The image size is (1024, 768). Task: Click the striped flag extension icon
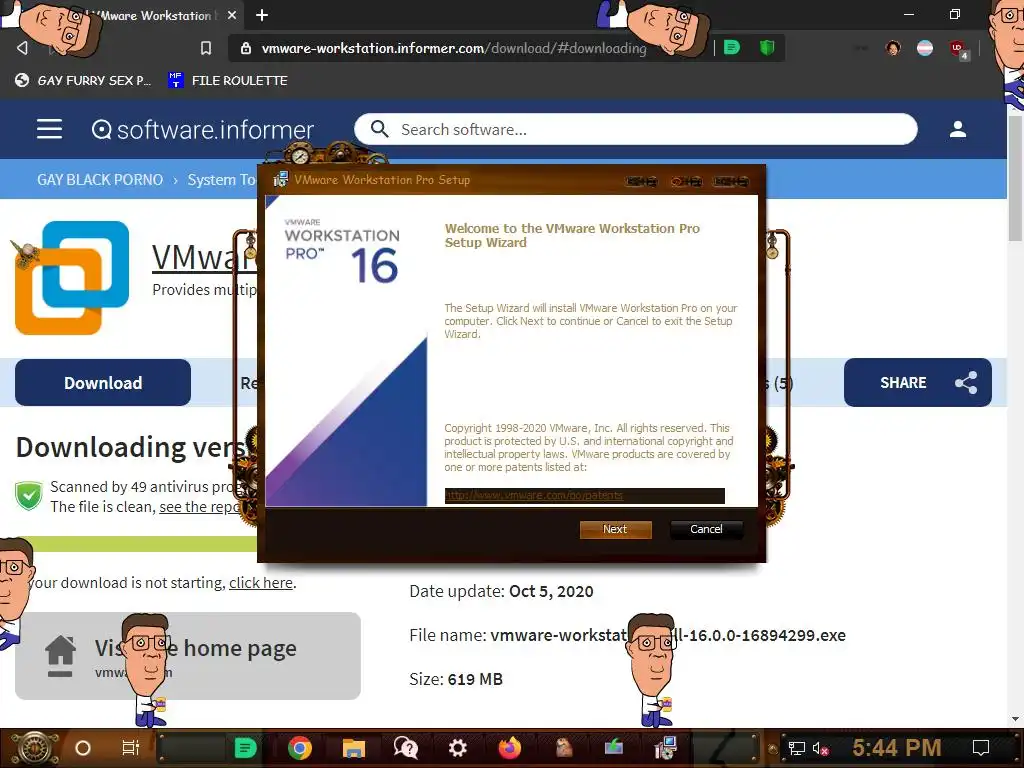pyautogui.click(x=925, y=48)
